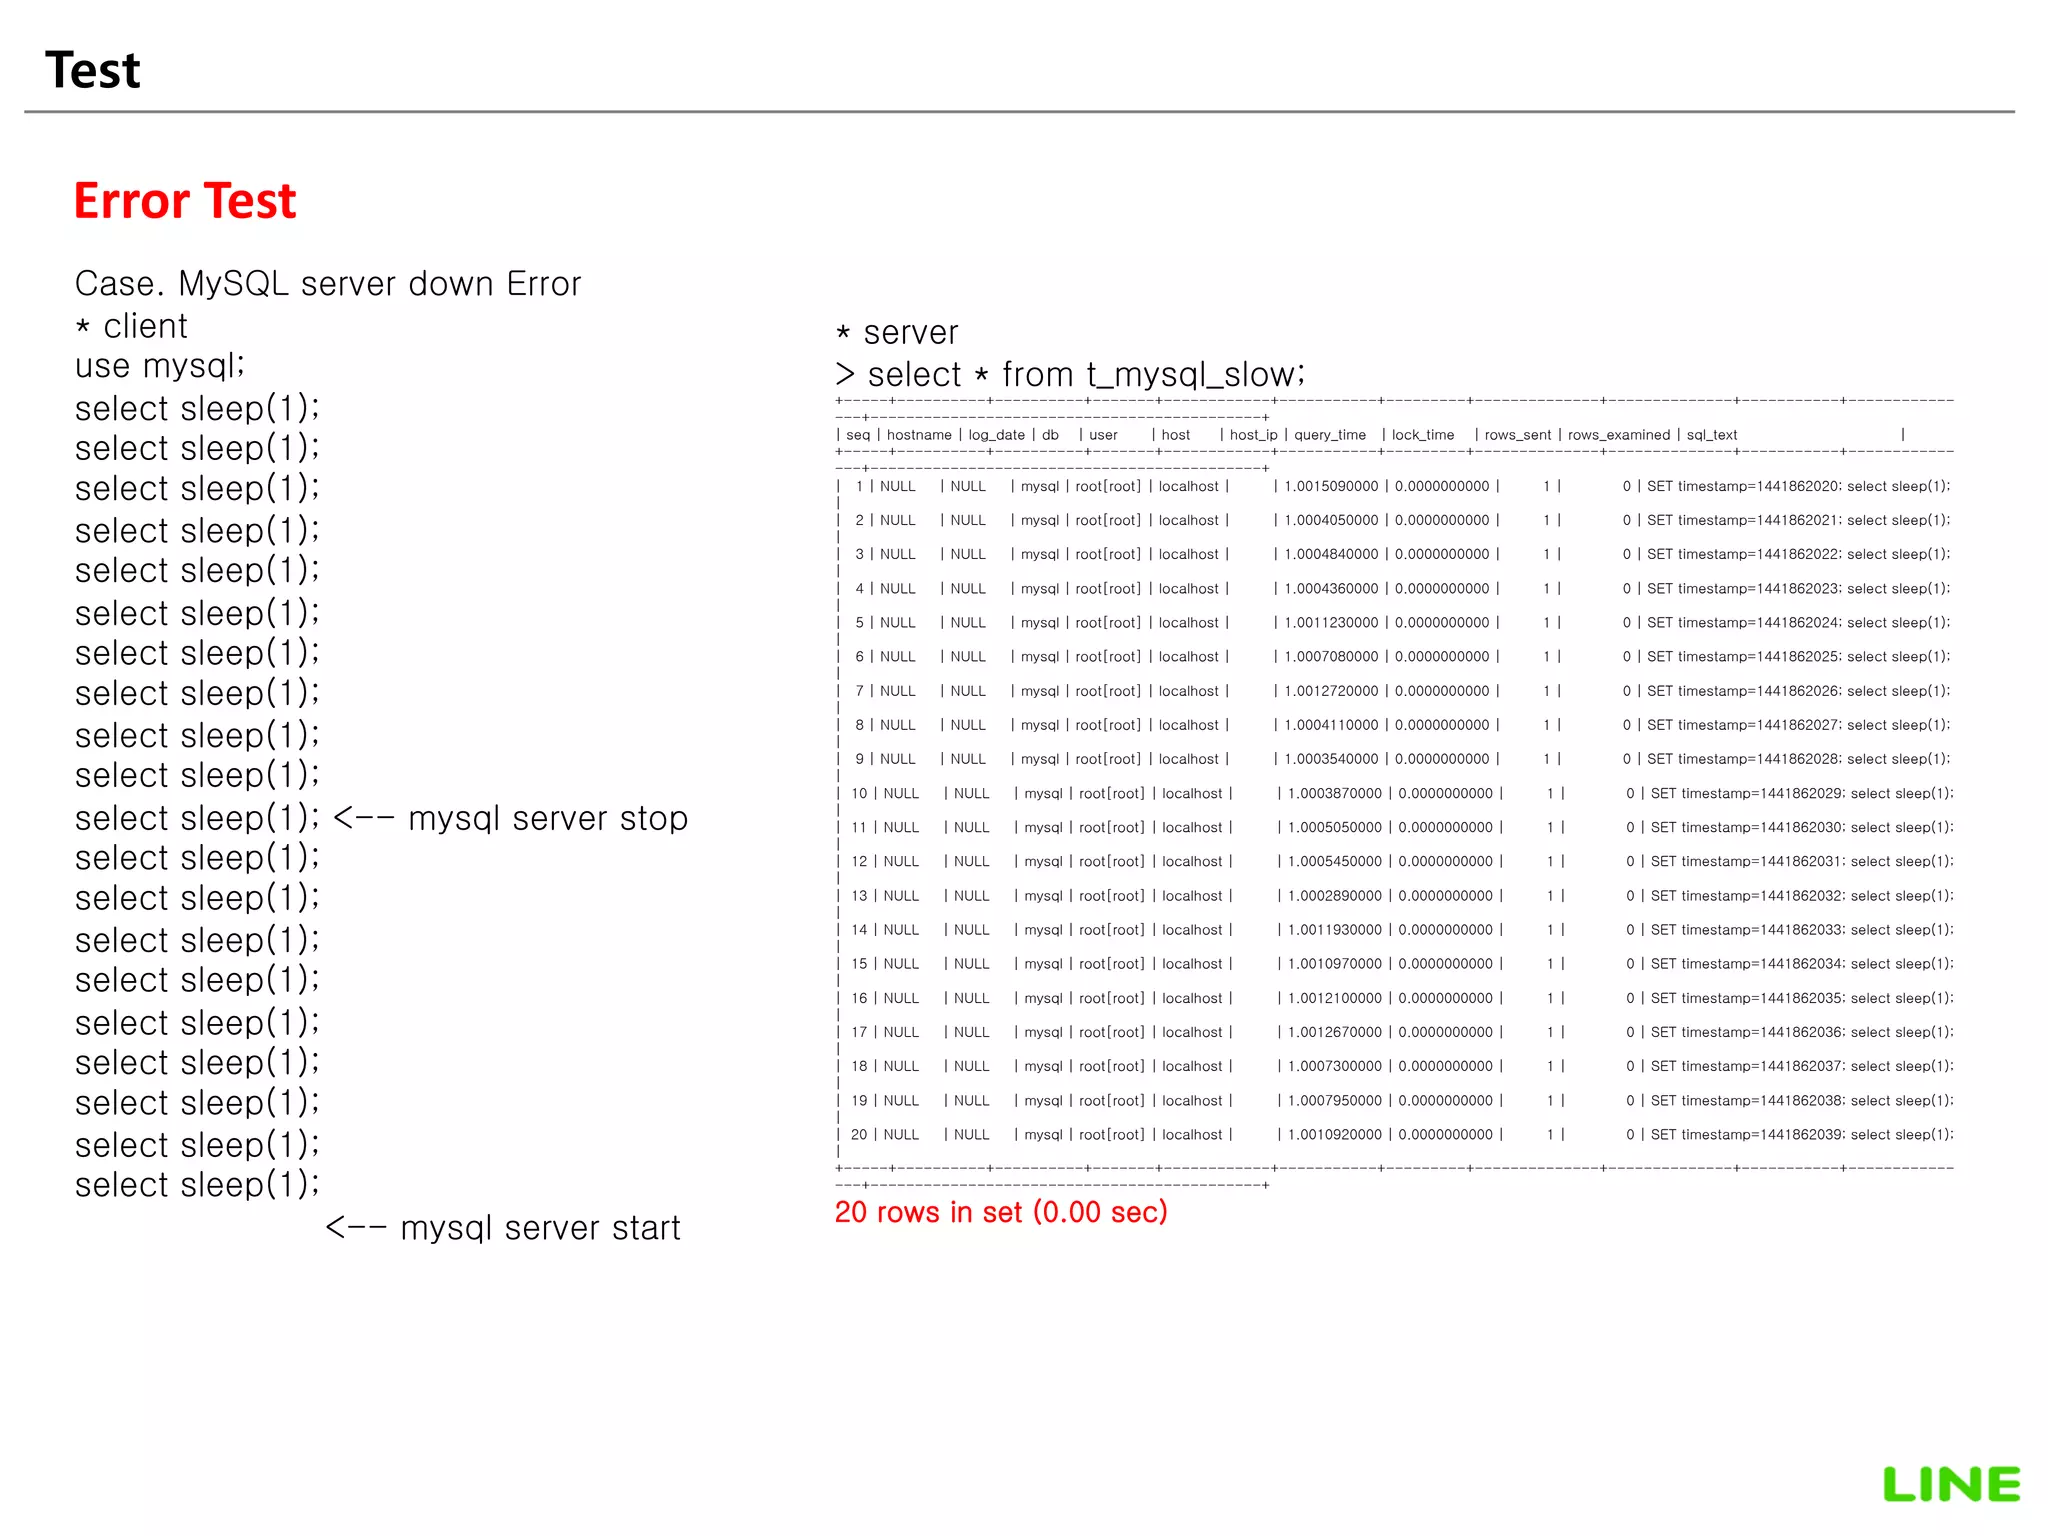This screenshot has height=1536, width=2048.
Task: Click sql_text with timestamp=1441862036
Action: [1802, 1032]
